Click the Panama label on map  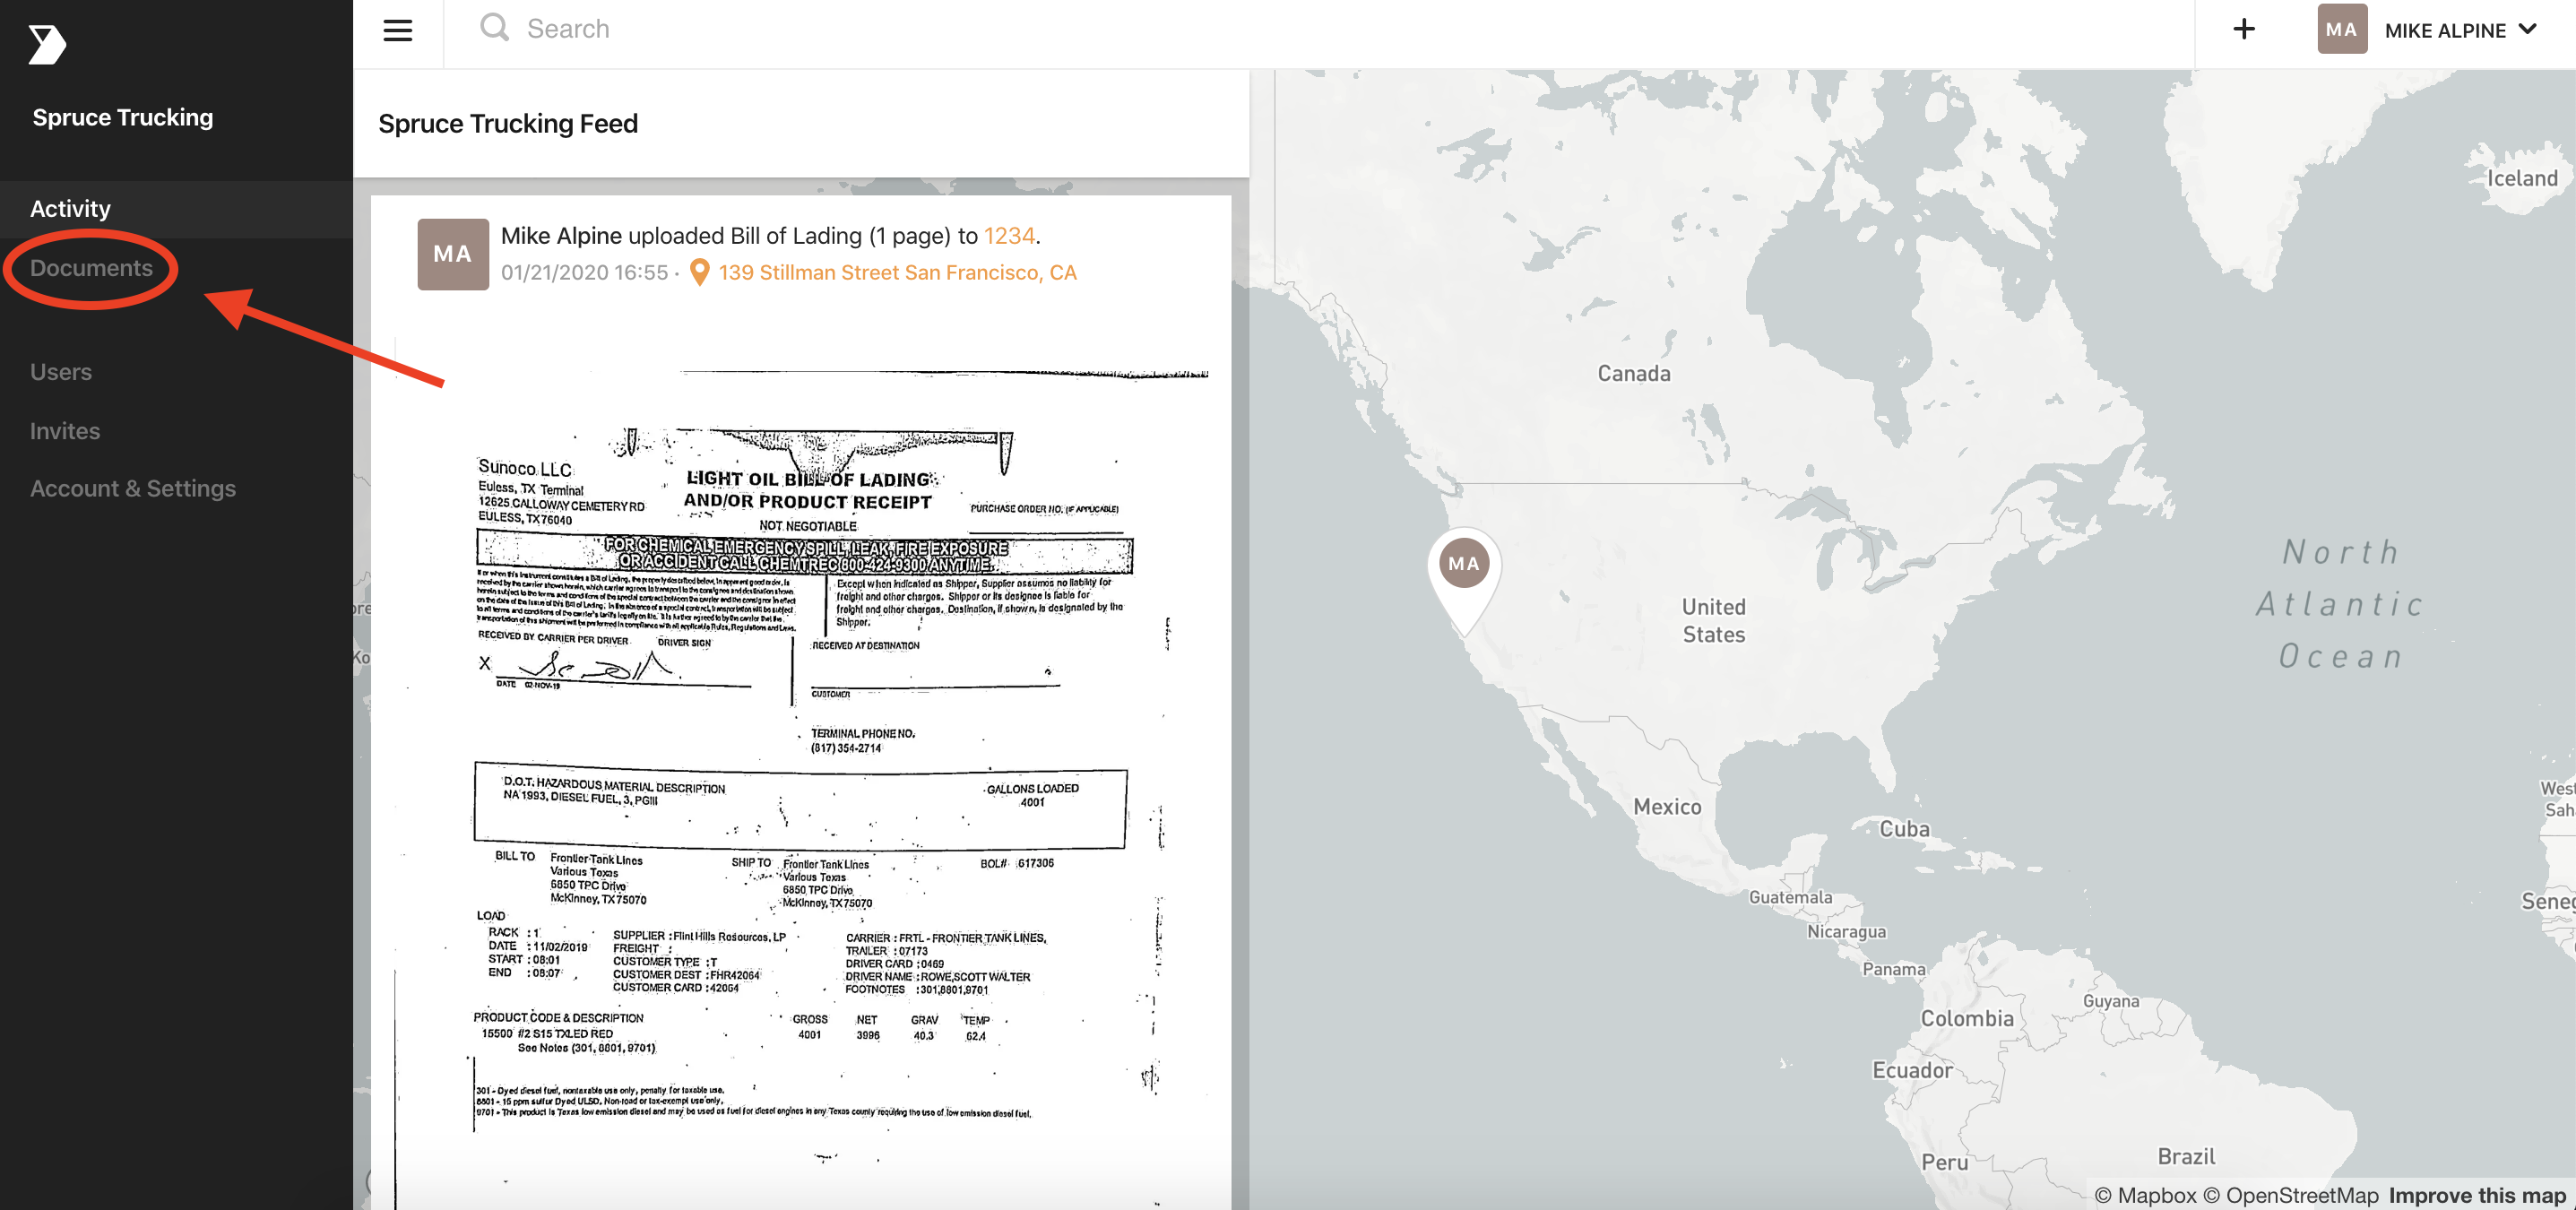(1893, 969)
